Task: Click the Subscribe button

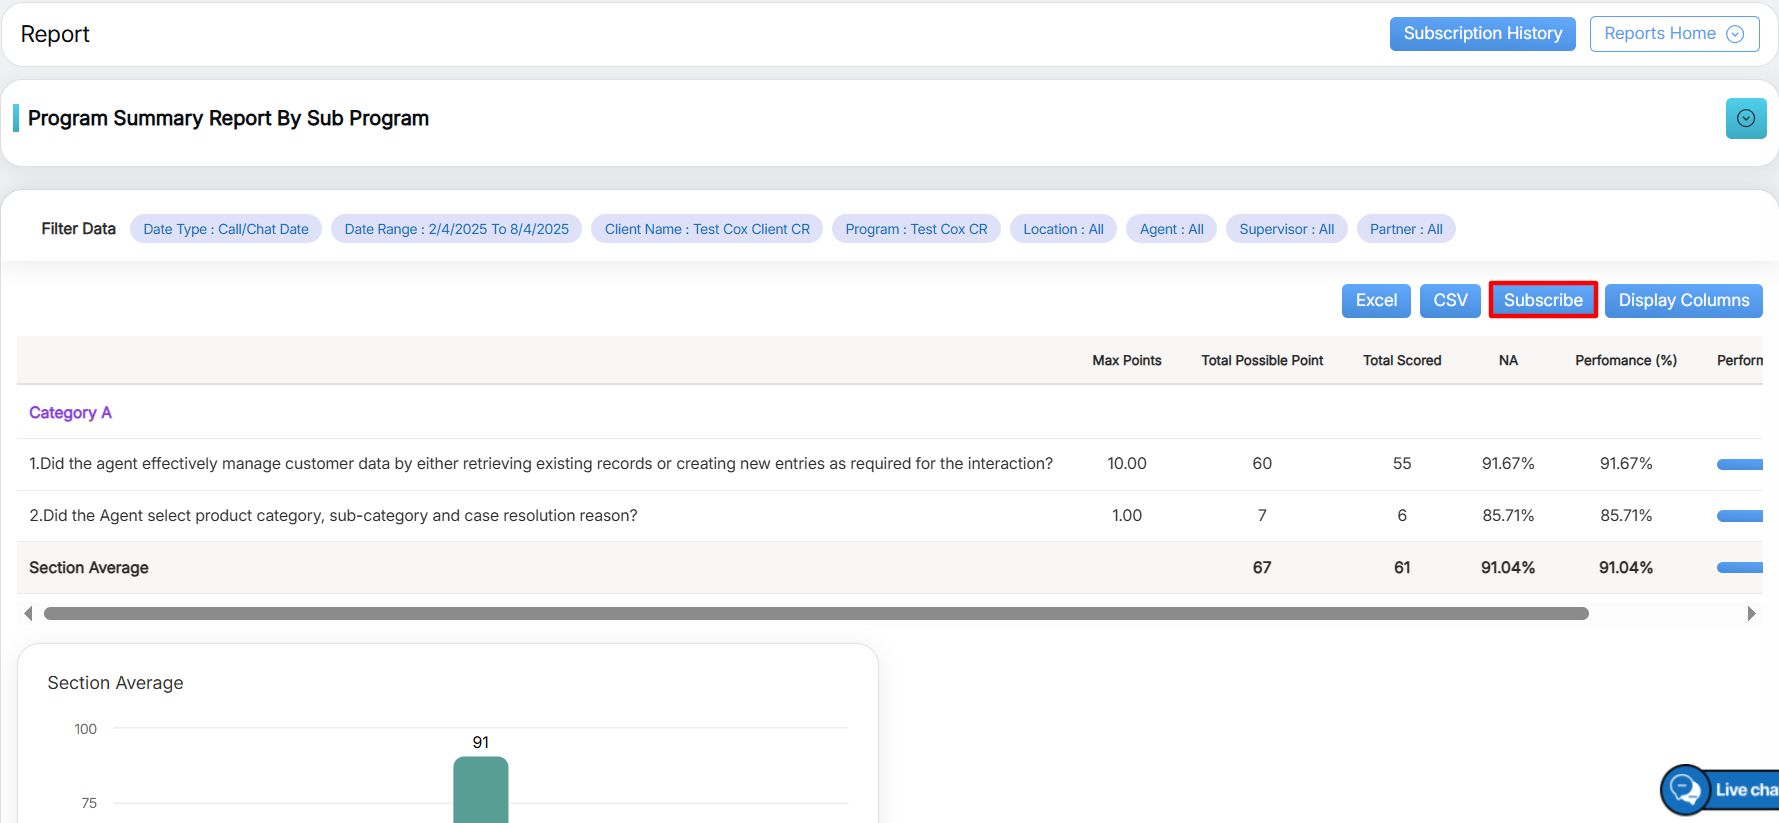Action: pyautogui.click(x=1542, y=300)
